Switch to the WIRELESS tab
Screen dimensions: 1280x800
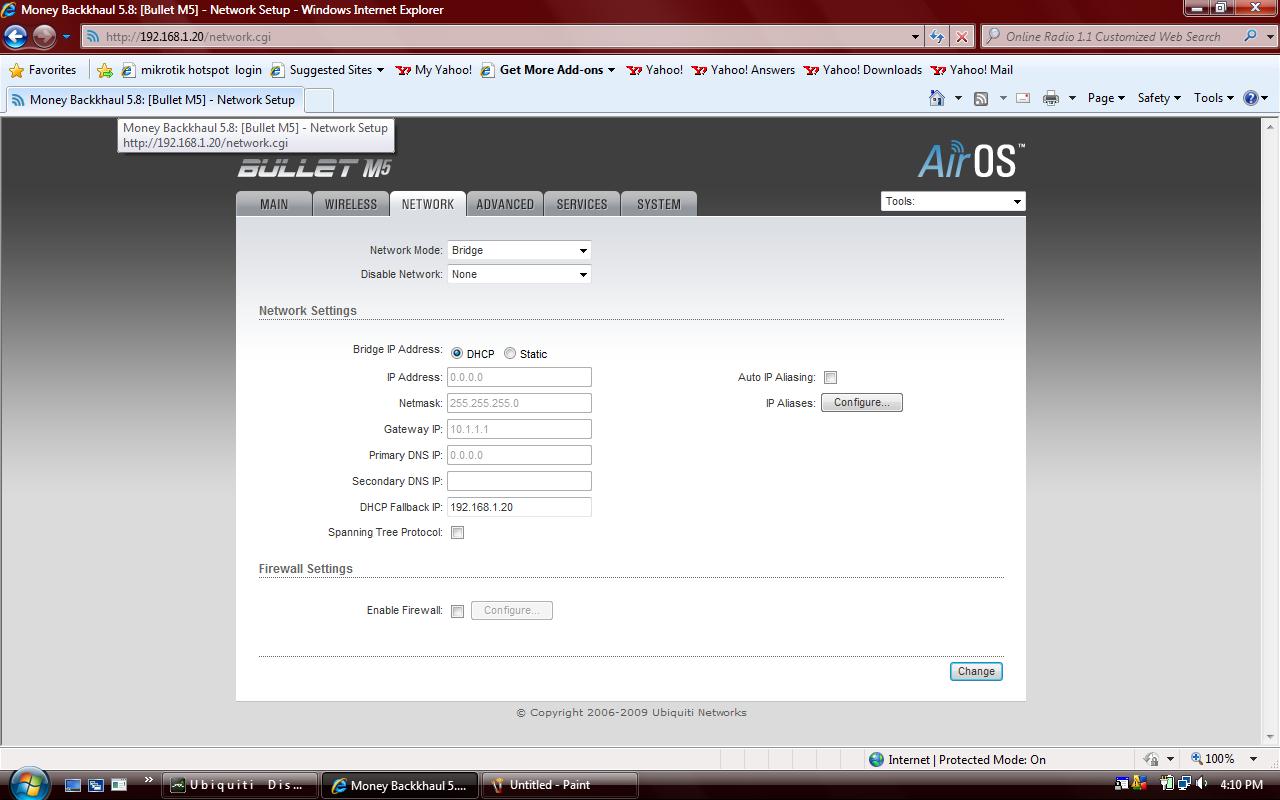351,204
